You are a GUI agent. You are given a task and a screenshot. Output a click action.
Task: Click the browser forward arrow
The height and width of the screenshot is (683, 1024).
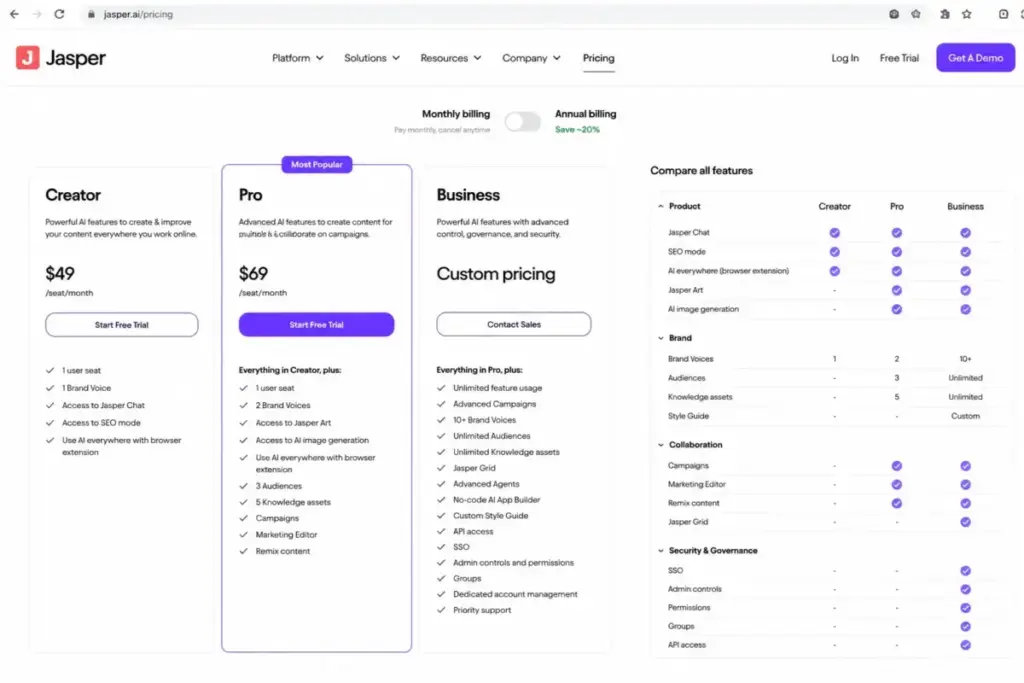tap(37, 14)
